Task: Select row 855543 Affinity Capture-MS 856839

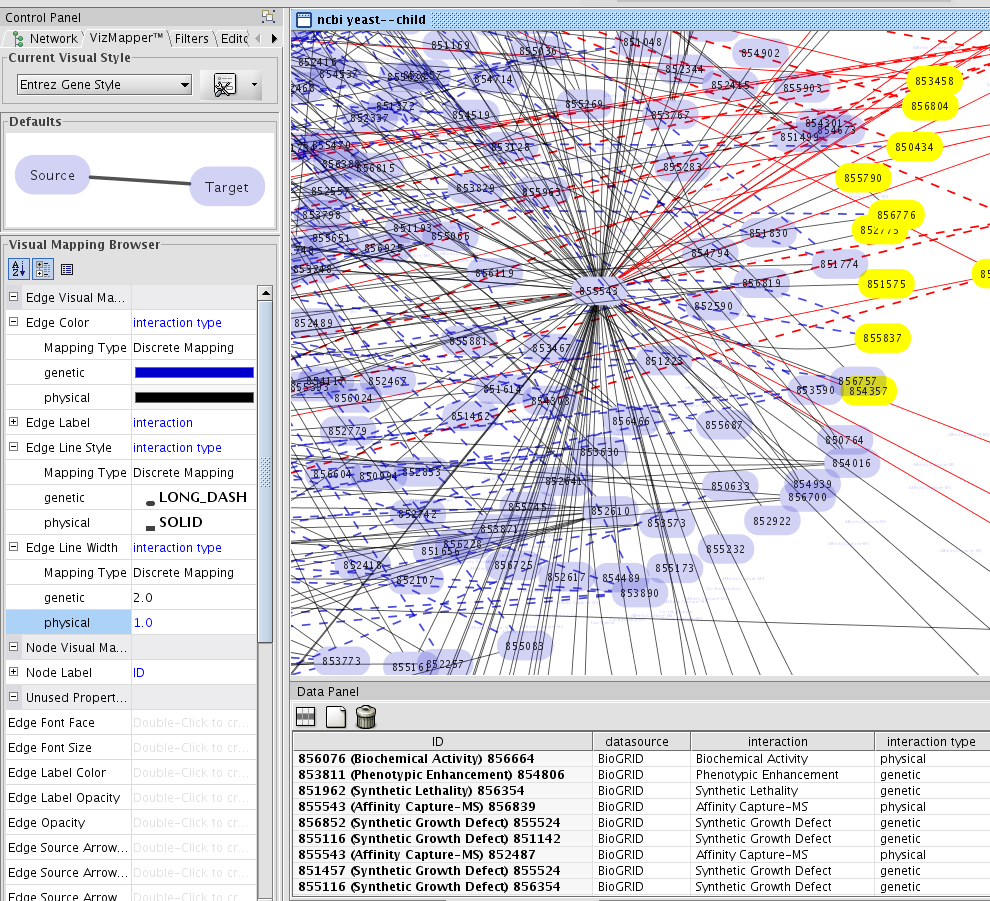Action: [x=641, y=806]
